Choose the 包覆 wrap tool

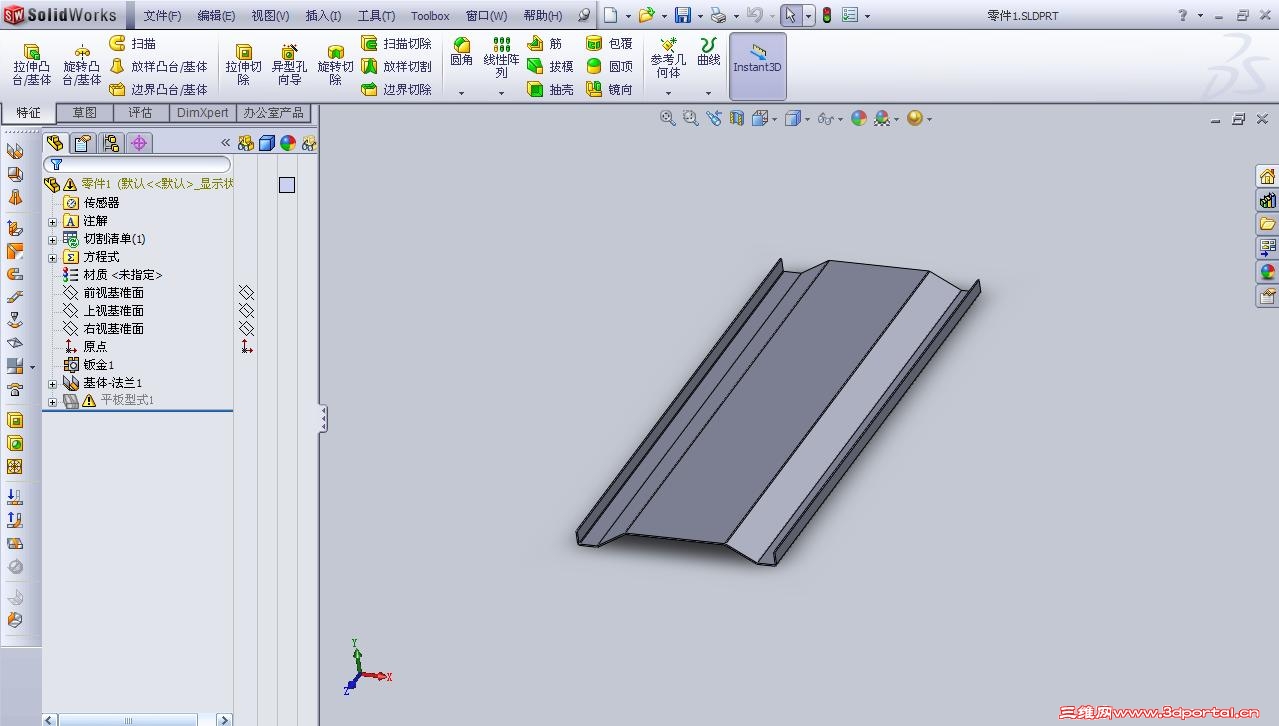[609, 44]
